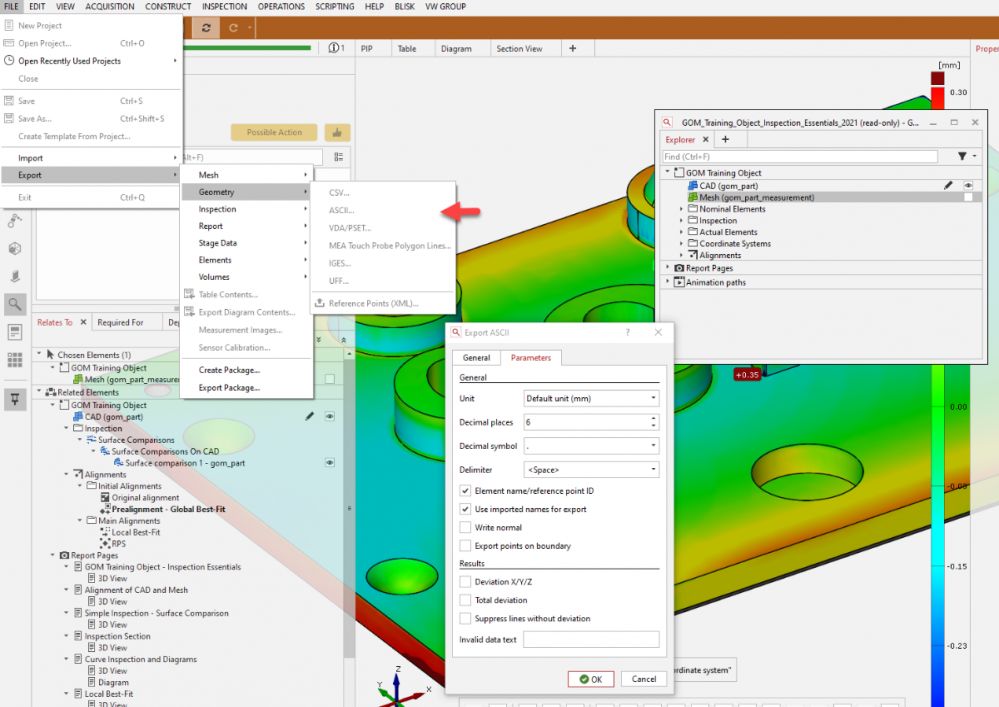The image size is (999, 707).
Task: Open the Unit dropdown showing Default unit (mm)
Action: point(591,398)
